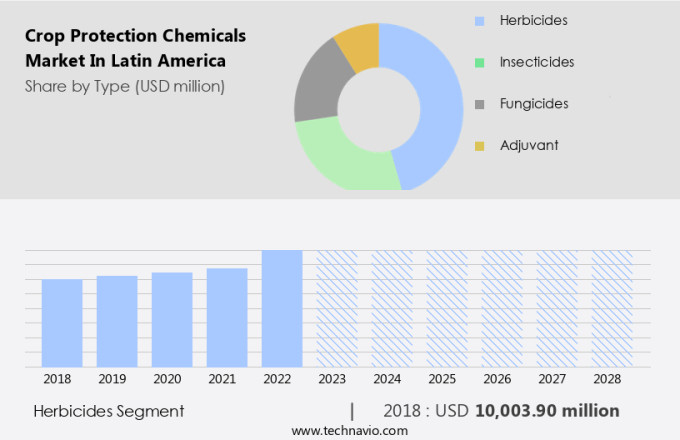Click the Fungicides gray legend swatch
Image resolution: width=680 pixels, height=440 pixels.
(x=479, y=104)
